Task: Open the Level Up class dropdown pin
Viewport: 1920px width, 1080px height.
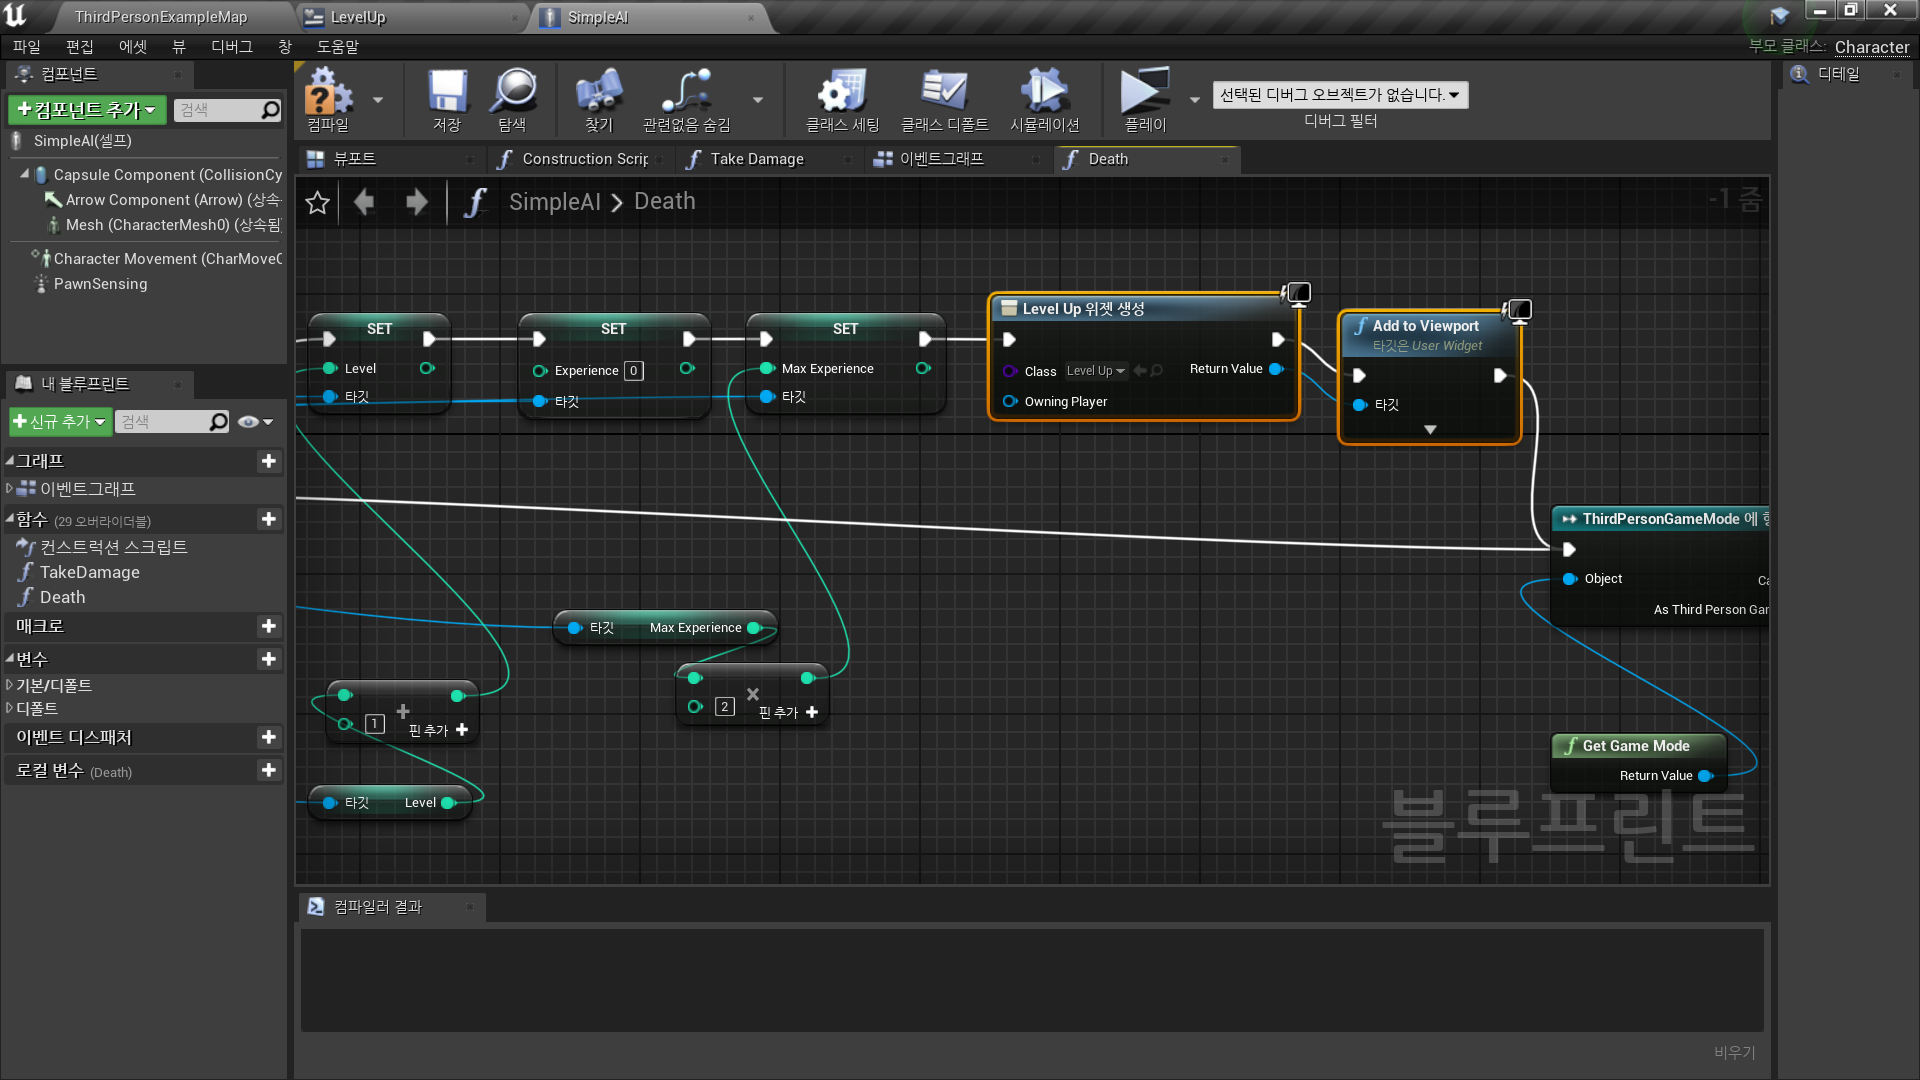Action: 1096,371
